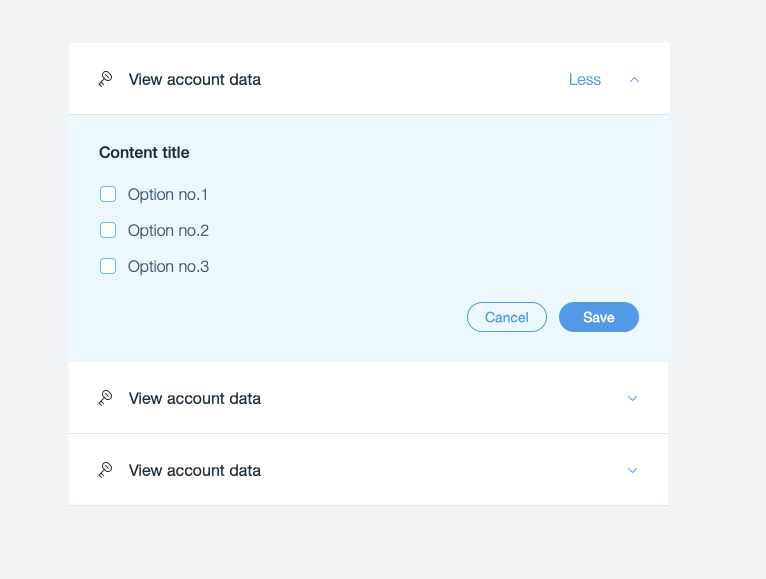Click the 'Less' link

(585, 80)
